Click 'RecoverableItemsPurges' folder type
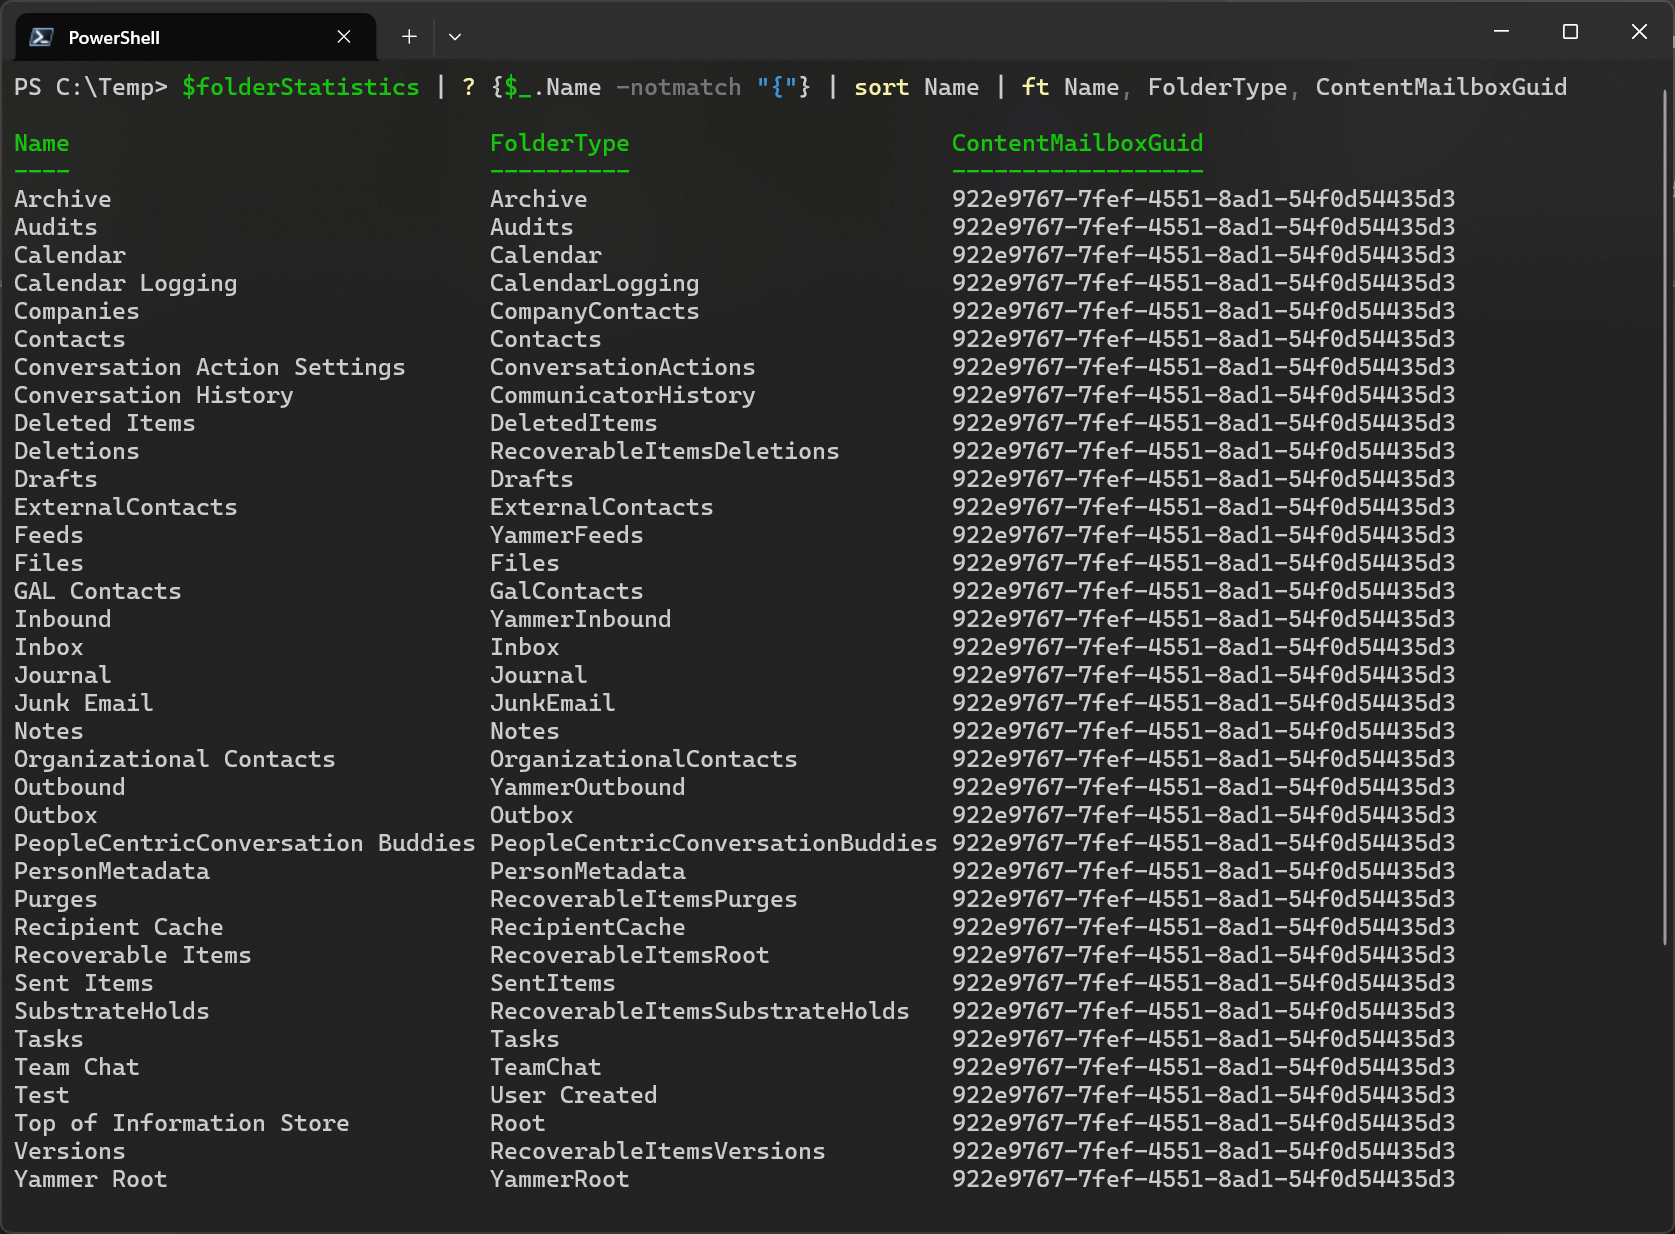 [644, 899]
